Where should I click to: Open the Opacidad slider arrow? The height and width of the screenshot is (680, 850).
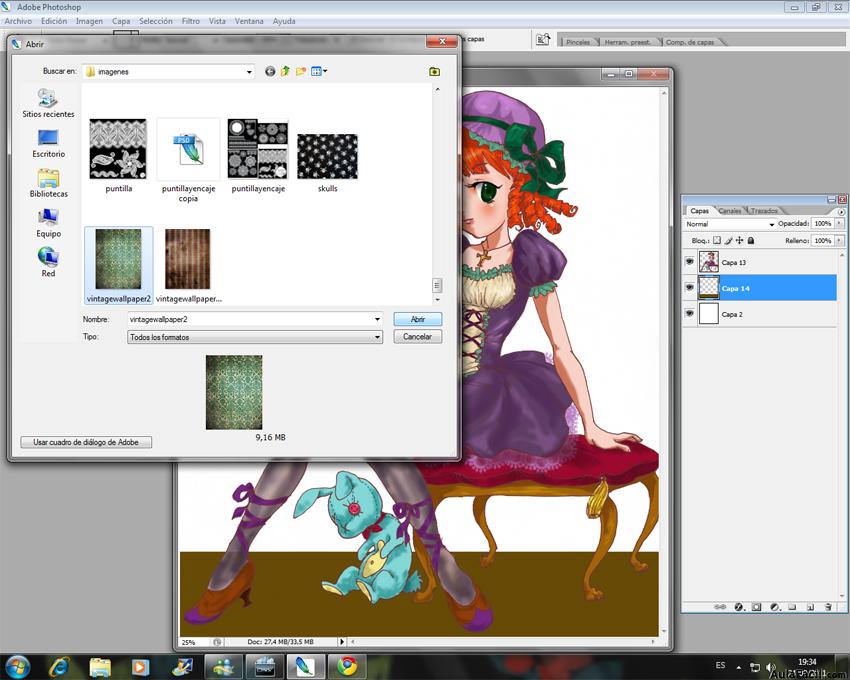pos(839,223)
